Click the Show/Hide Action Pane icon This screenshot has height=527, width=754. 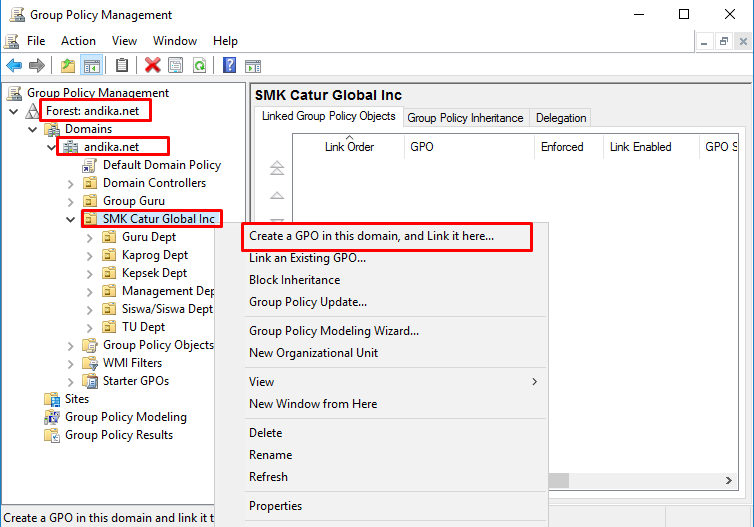(x=253, y=66)
